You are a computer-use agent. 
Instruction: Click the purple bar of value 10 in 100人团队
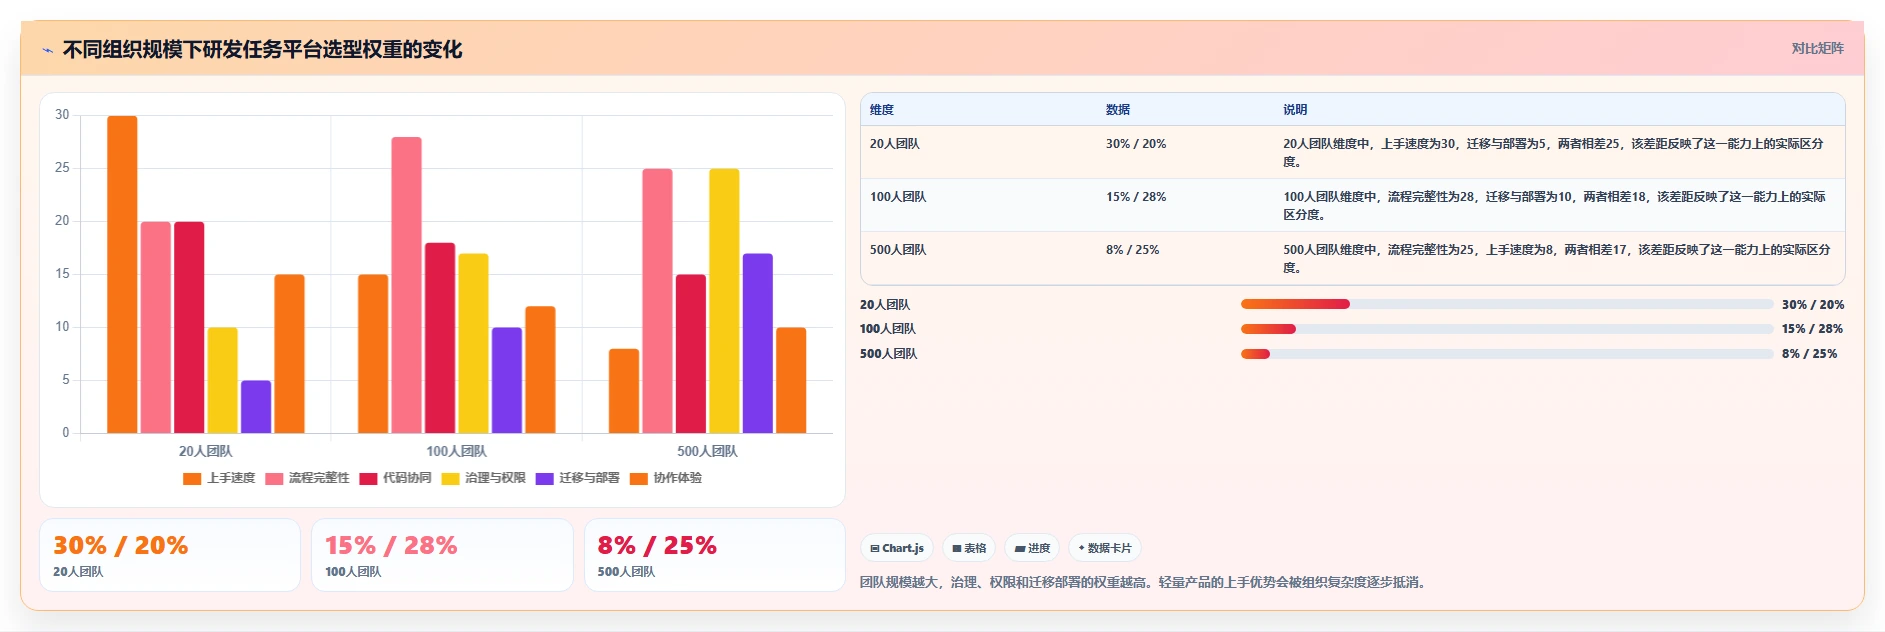[x=507, y=380]
